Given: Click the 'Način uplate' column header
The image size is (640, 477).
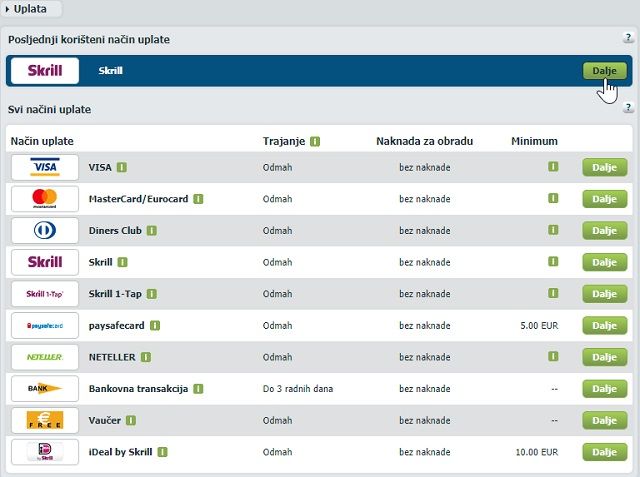Looking at the screenshot, I should tap(42, 141).
